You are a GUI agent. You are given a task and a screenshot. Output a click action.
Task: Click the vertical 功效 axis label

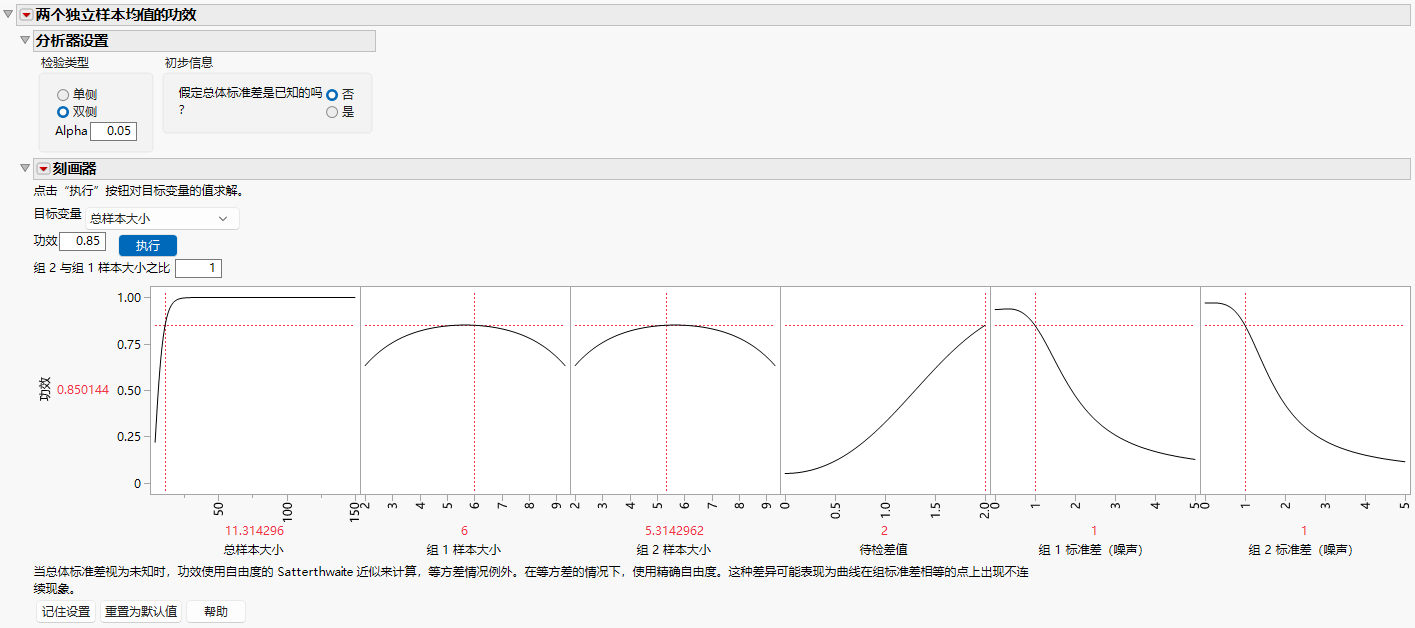point(44,390)
